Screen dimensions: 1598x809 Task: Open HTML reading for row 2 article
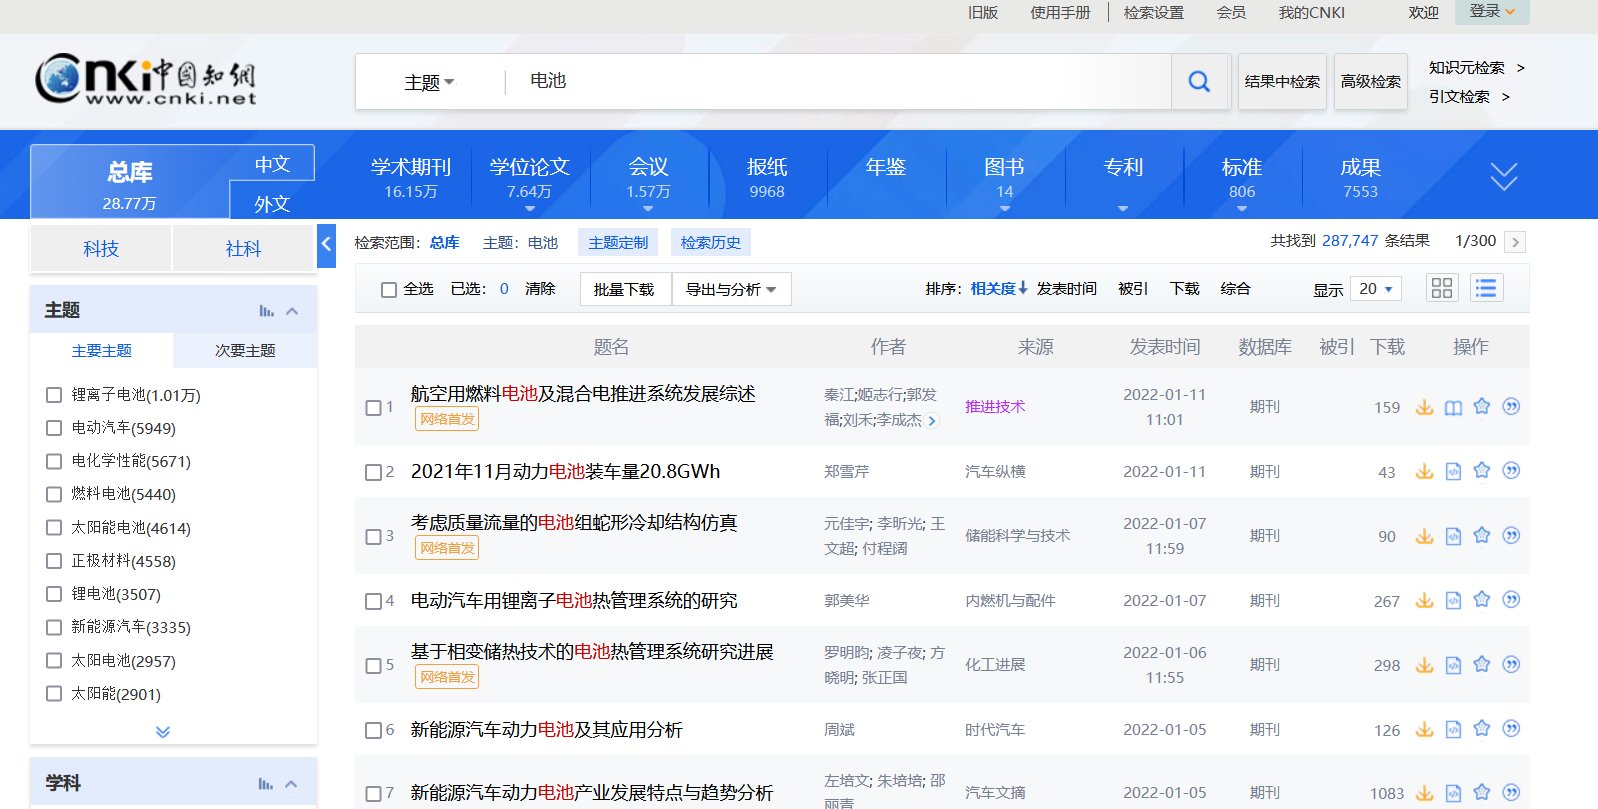[1453, 471]
